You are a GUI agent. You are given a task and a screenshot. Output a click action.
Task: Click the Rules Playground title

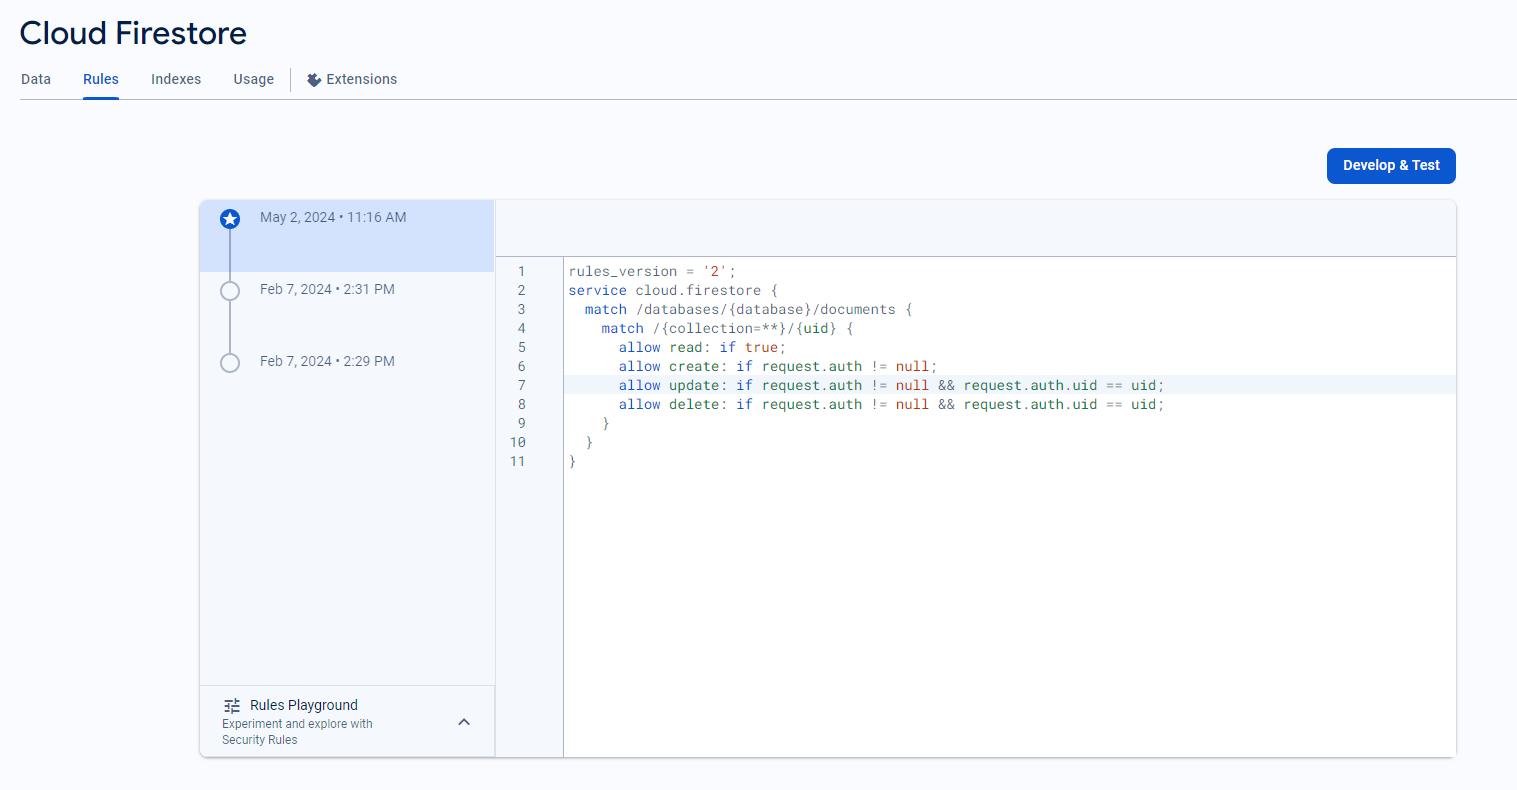[x=304, y=706]
